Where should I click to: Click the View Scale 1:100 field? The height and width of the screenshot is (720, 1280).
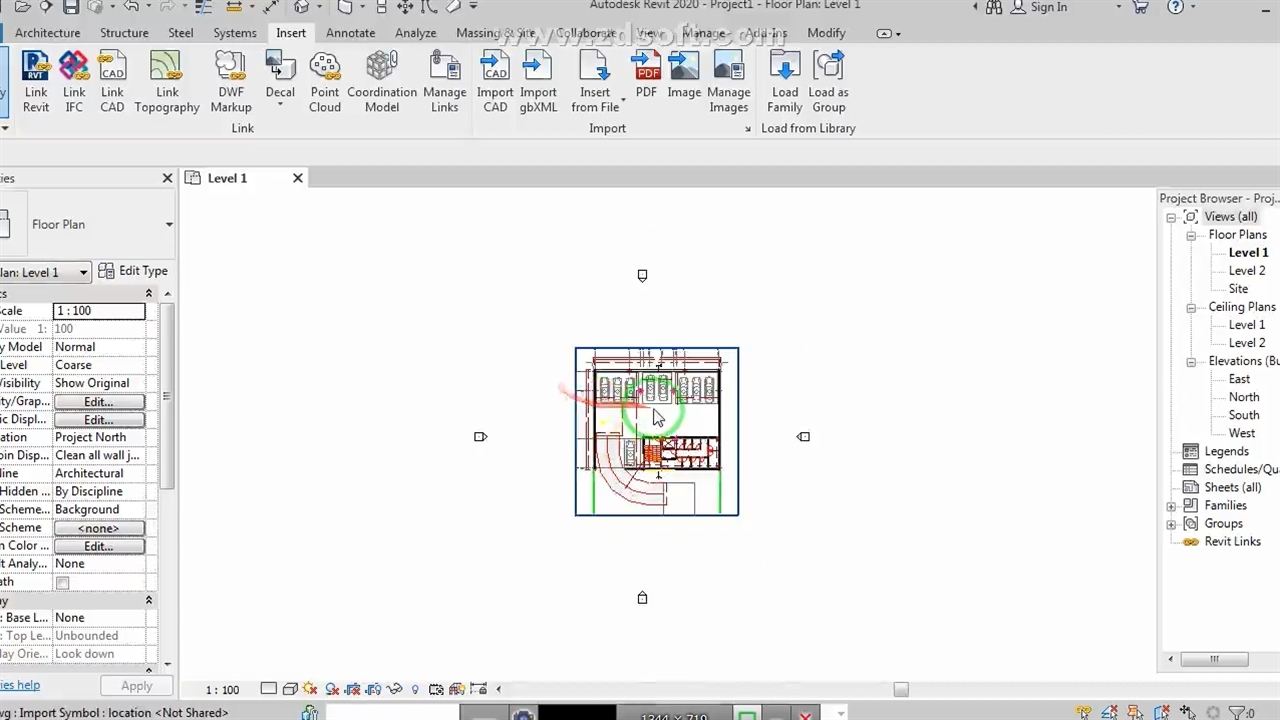[98, 311]
